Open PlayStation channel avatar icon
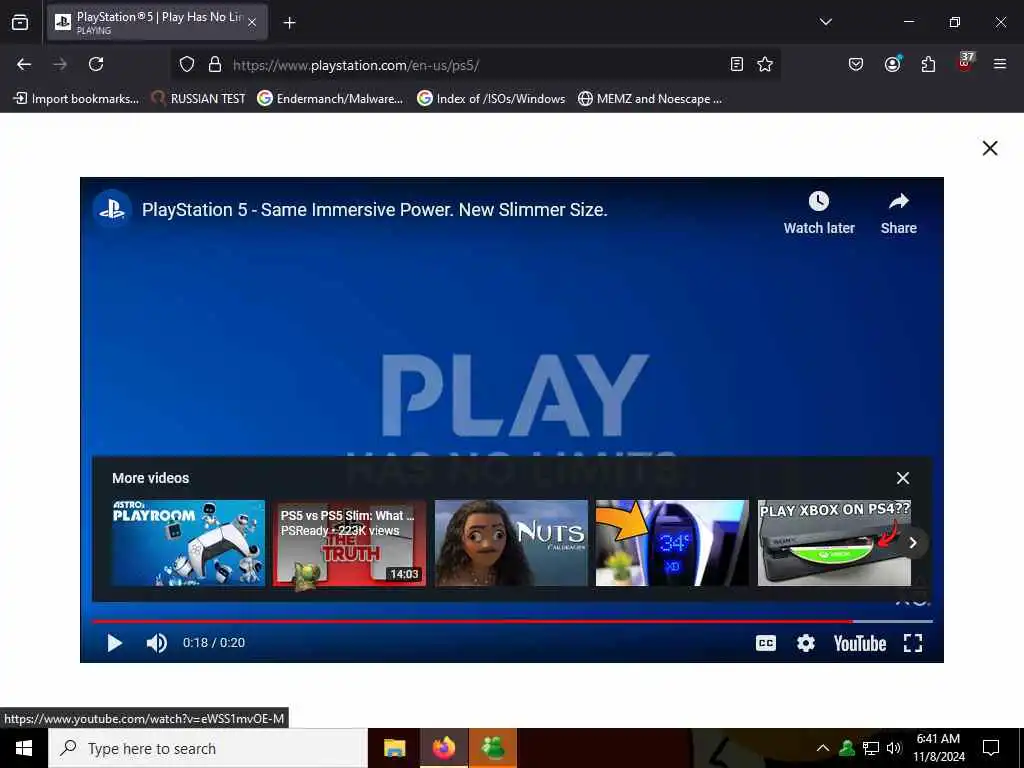Image resolution: width=1024 pixels, height=768 pixels. (x=112, y=210)
